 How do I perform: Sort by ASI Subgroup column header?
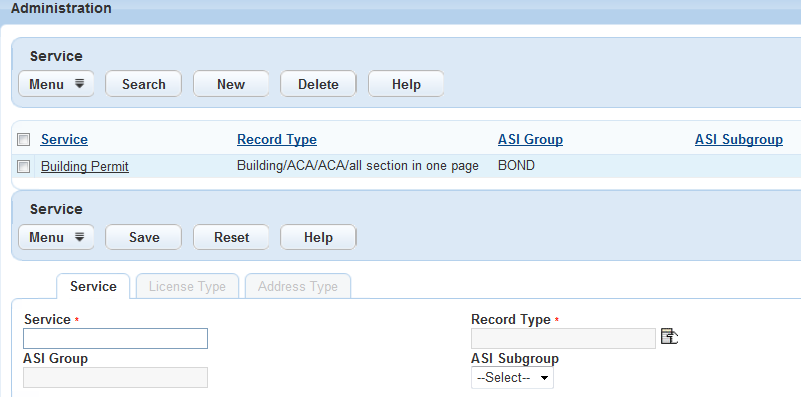coord(739,139)
